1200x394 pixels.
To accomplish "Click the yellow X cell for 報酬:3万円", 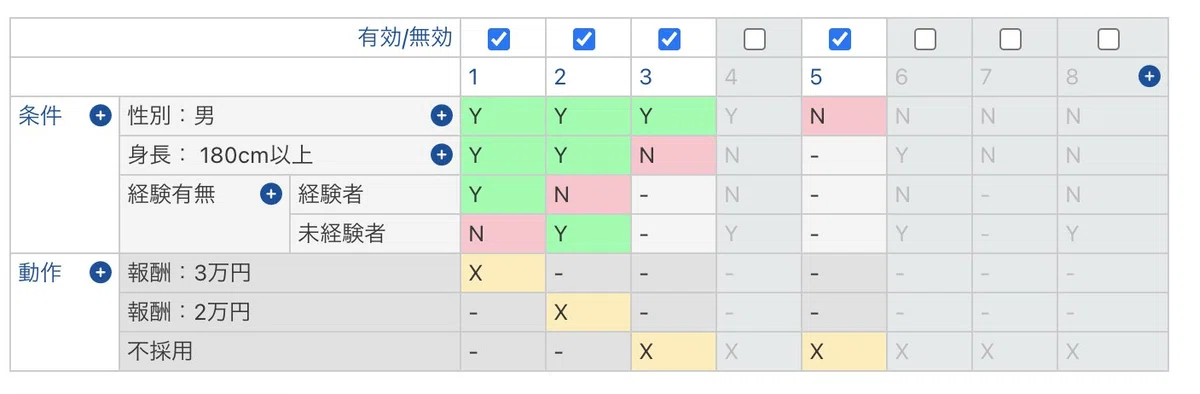I will click(503, 273).
